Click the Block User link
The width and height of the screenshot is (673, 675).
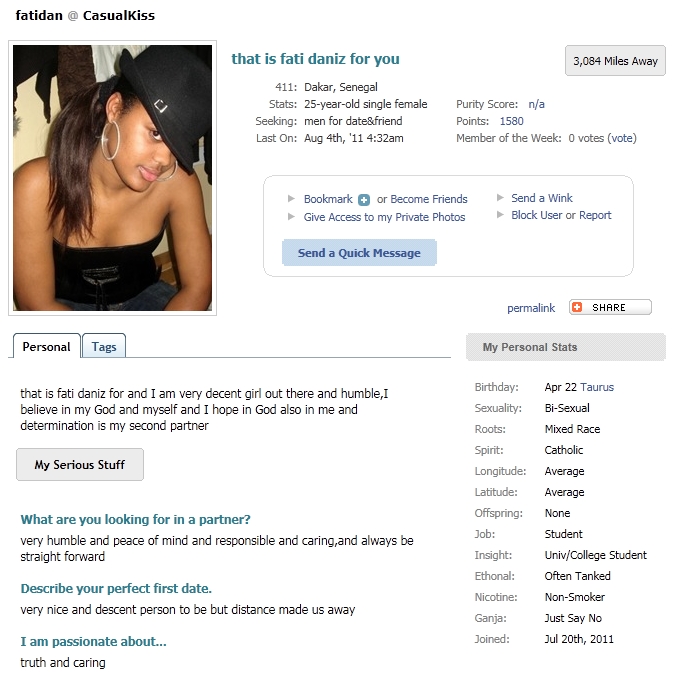tap(537, 215)
